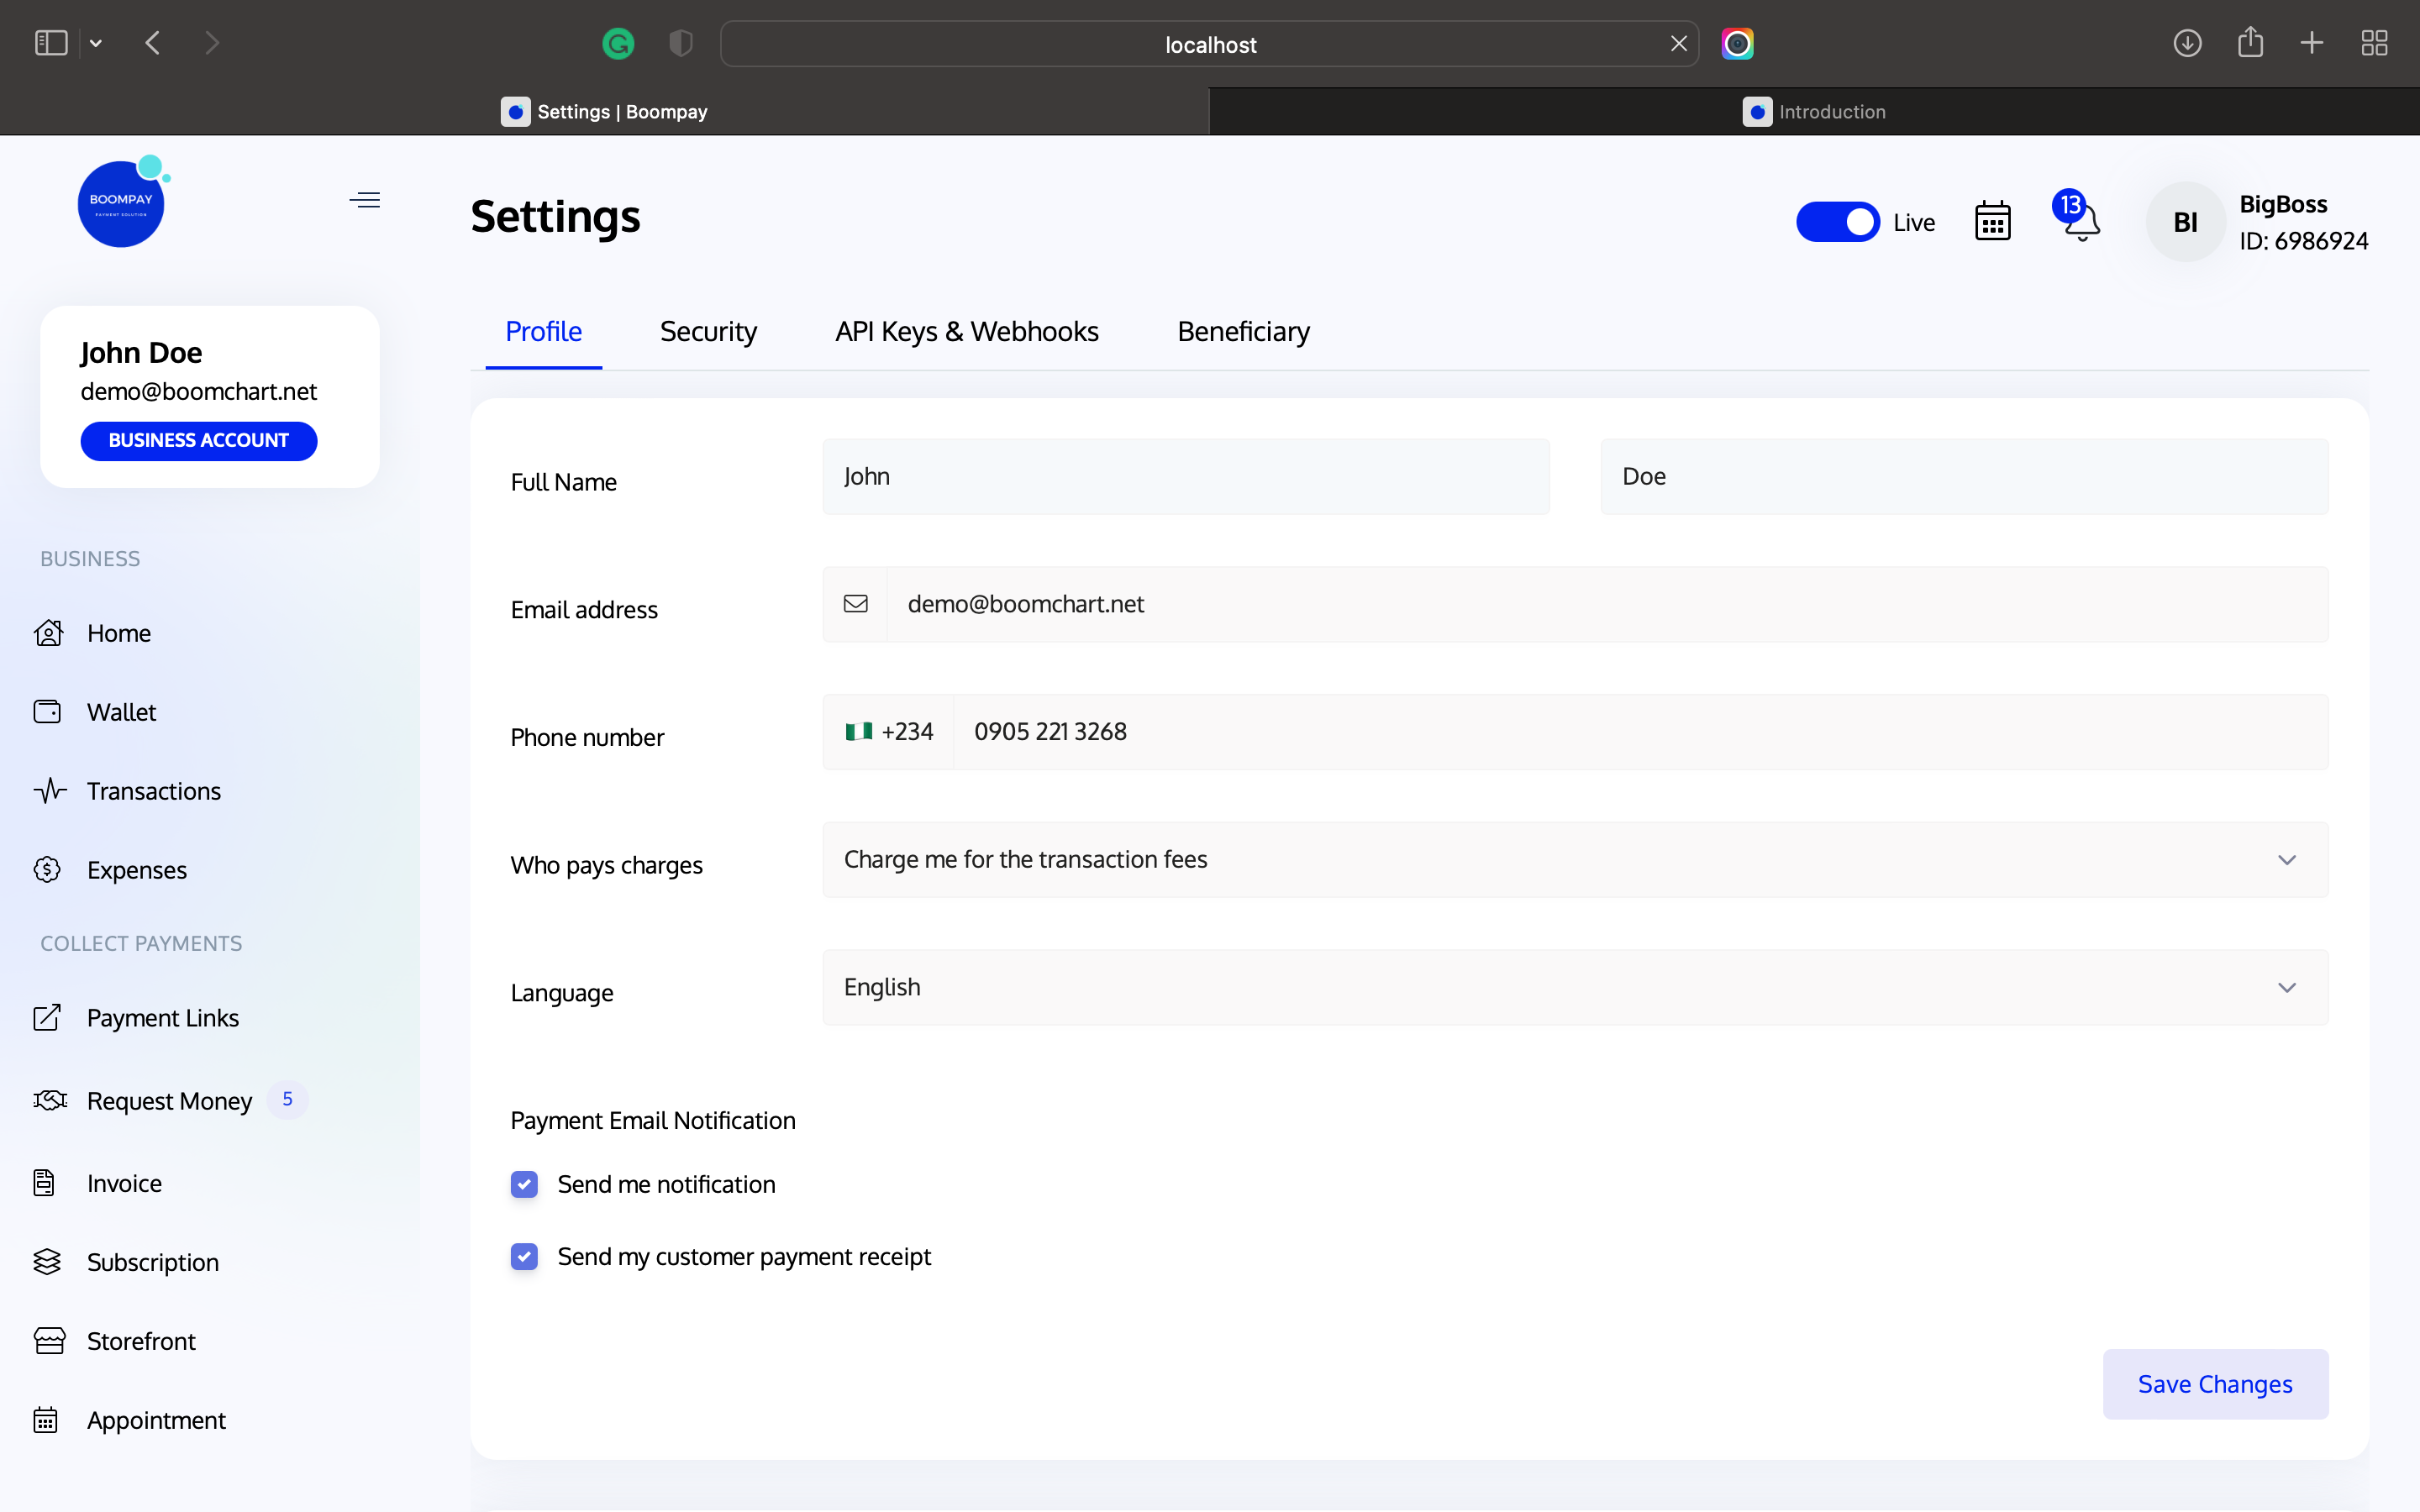This screenshot has height=1512, width=2420.
Task: Click the Save Changes button
Action: [2215, 1384]
